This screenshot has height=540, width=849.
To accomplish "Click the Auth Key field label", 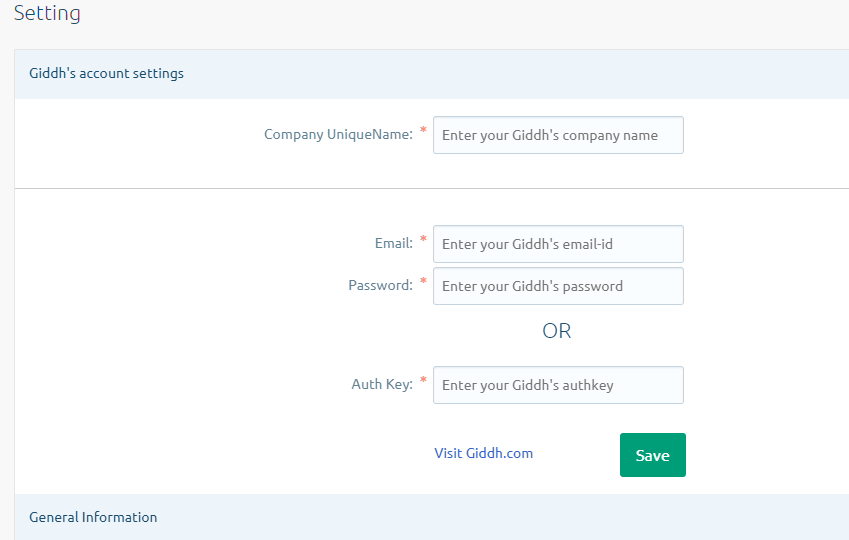I will coord(381,384).
